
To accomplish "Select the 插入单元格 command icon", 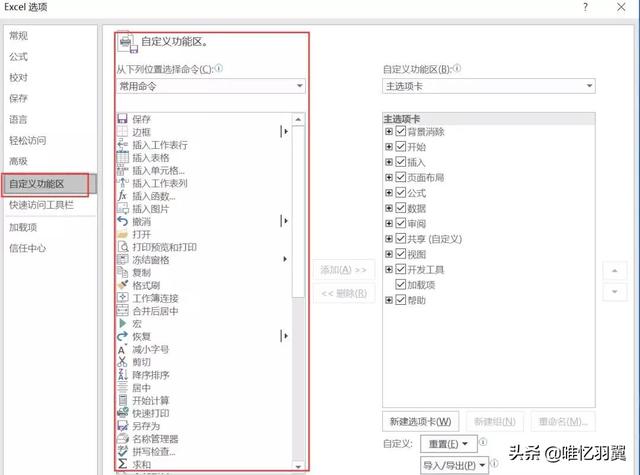I will [x=122, y=170].
